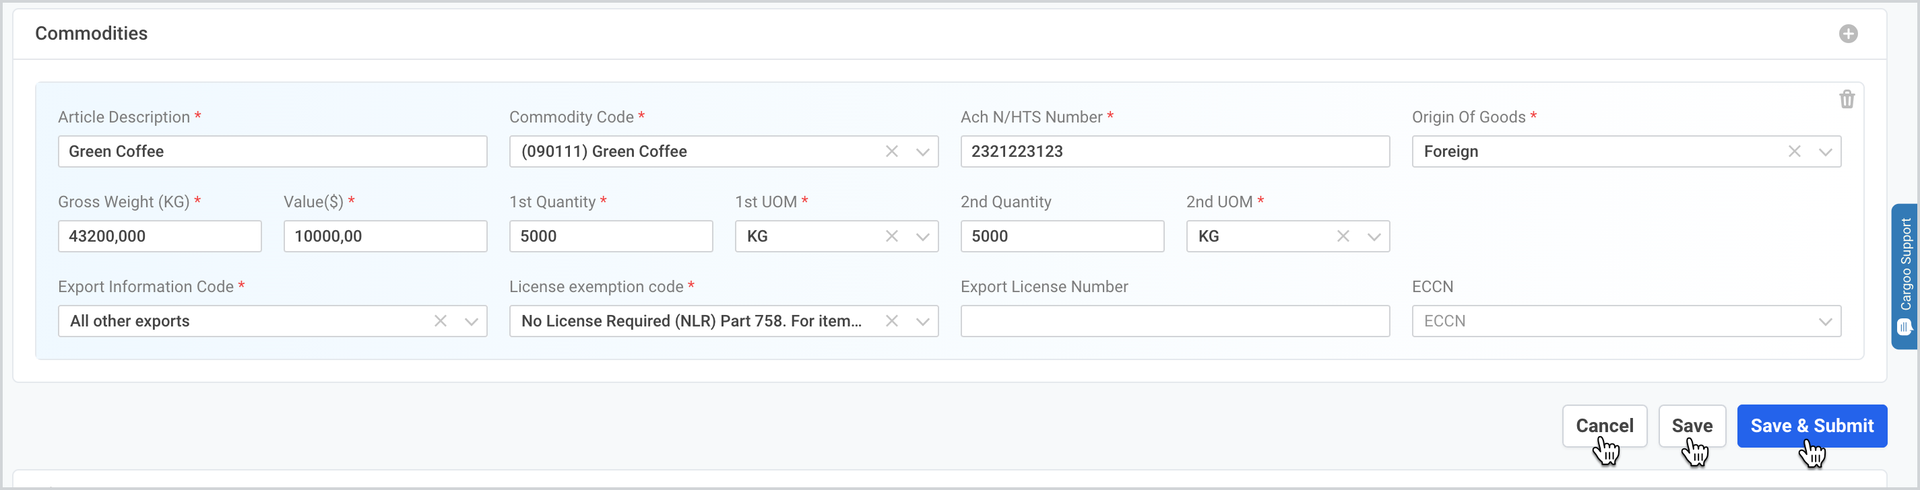This screenshot has width=1920, height=490.
Task: Expand the Export Information Code dropdown
Action: click(471, 322)
